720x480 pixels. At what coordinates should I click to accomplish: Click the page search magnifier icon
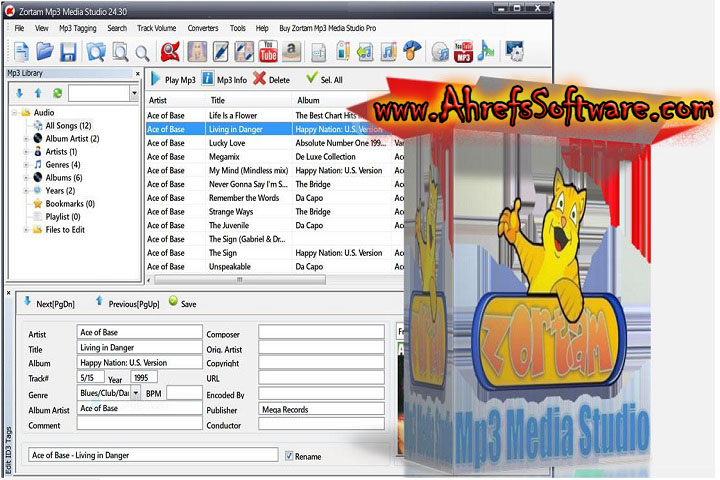click(x=120, y=51)
